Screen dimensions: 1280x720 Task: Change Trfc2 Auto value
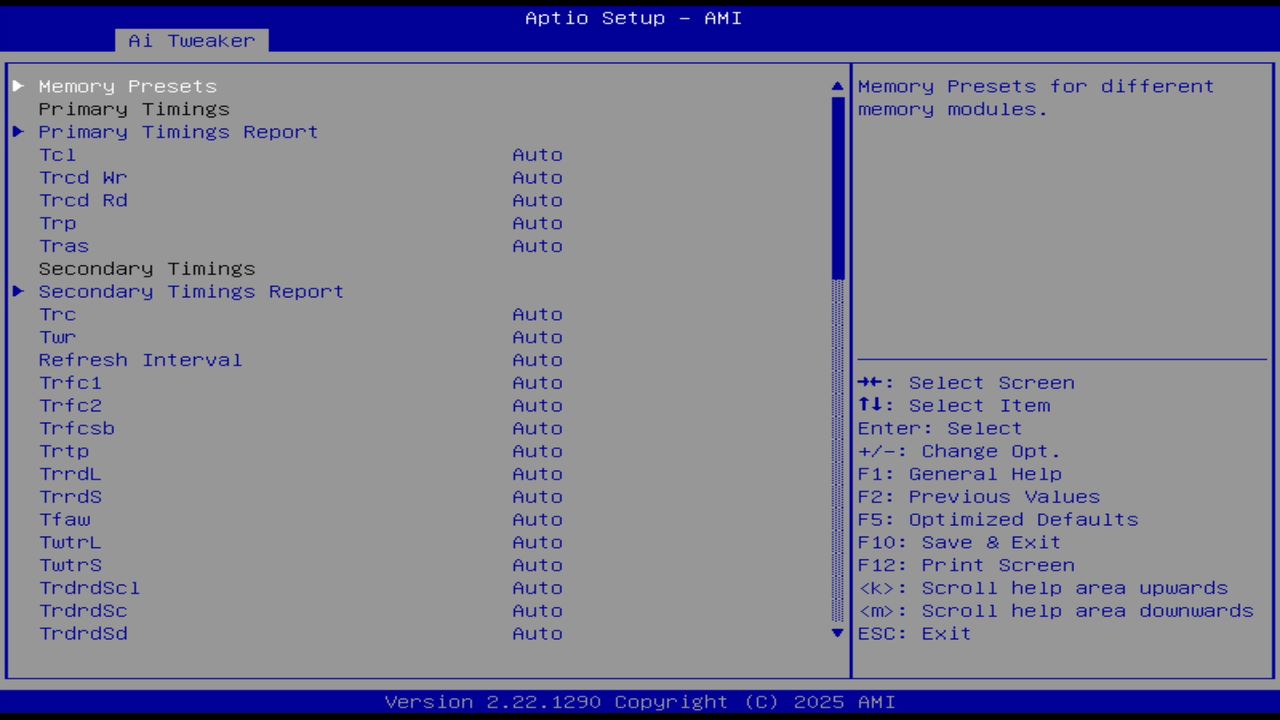[x=537, y=405]
